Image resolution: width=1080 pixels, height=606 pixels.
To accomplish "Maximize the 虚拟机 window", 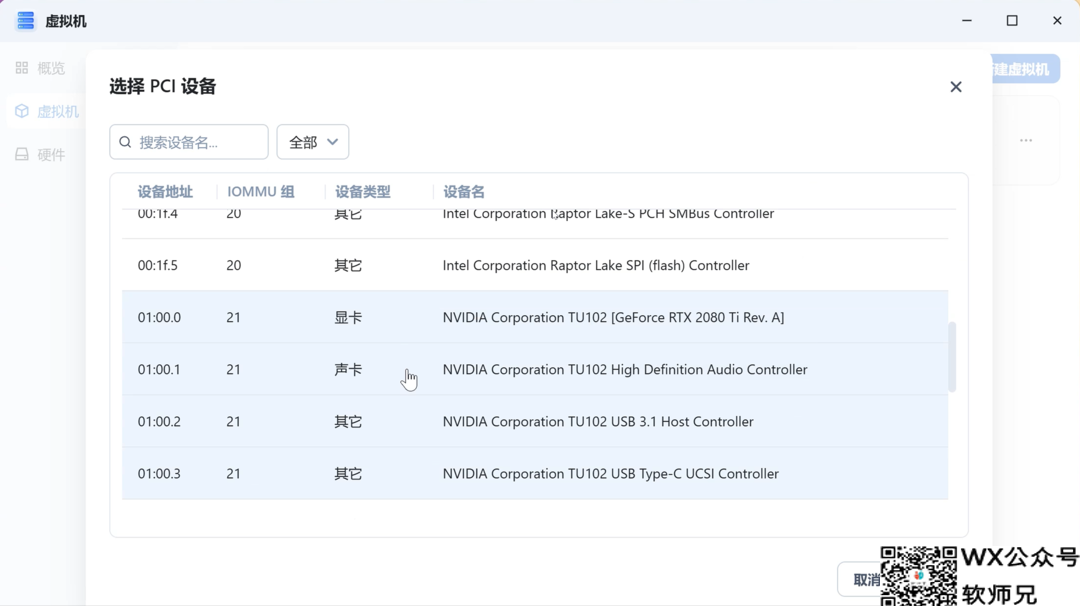I will 1012,21.
